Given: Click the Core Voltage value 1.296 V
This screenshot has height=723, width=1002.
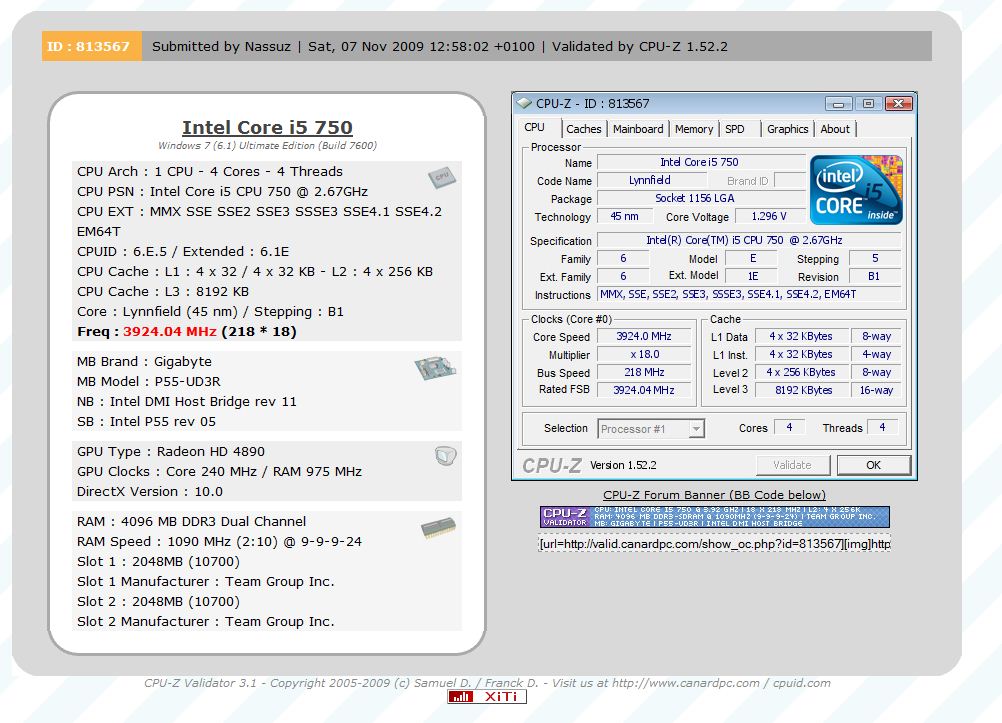Looking at the screenshot, I should tap(769, 216).
